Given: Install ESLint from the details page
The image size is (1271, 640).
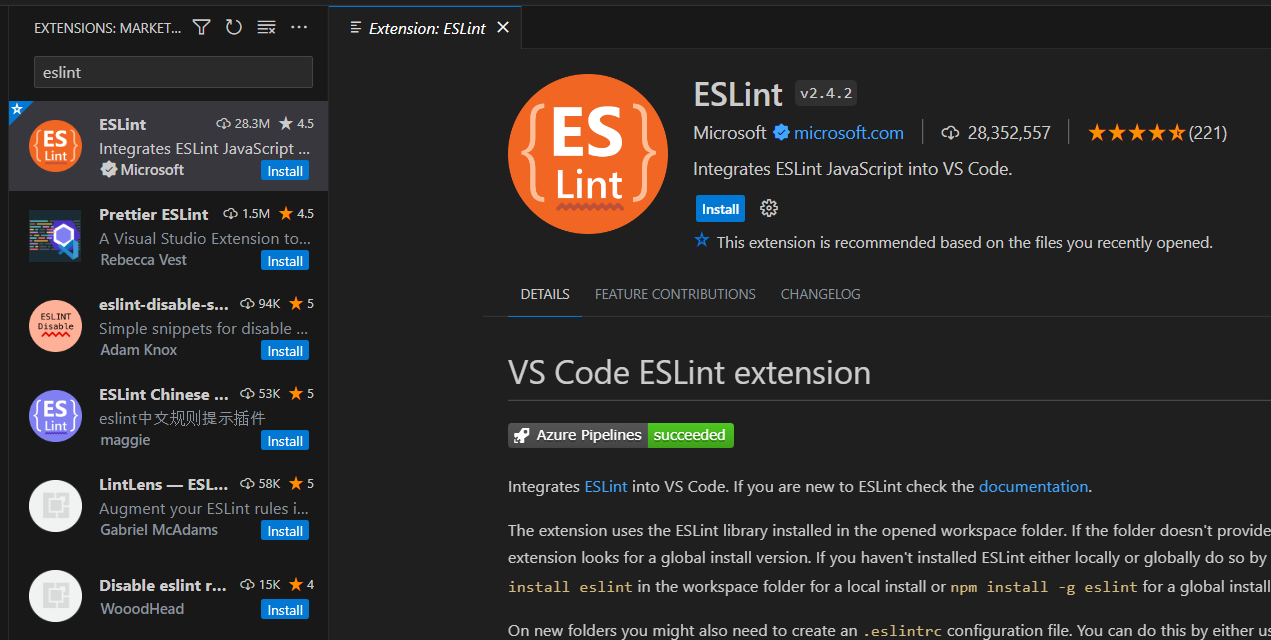Looking at the screenshot, I should coord(720,208).
